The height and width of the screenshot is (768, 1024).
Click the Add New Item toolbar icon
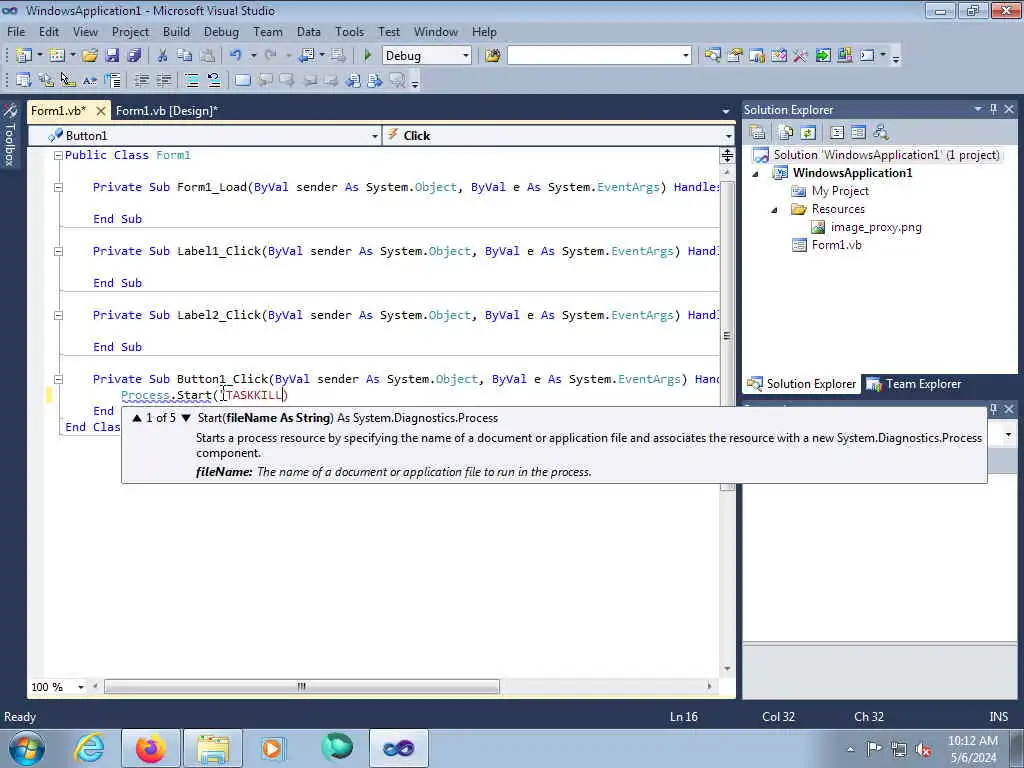pos(57,56)
